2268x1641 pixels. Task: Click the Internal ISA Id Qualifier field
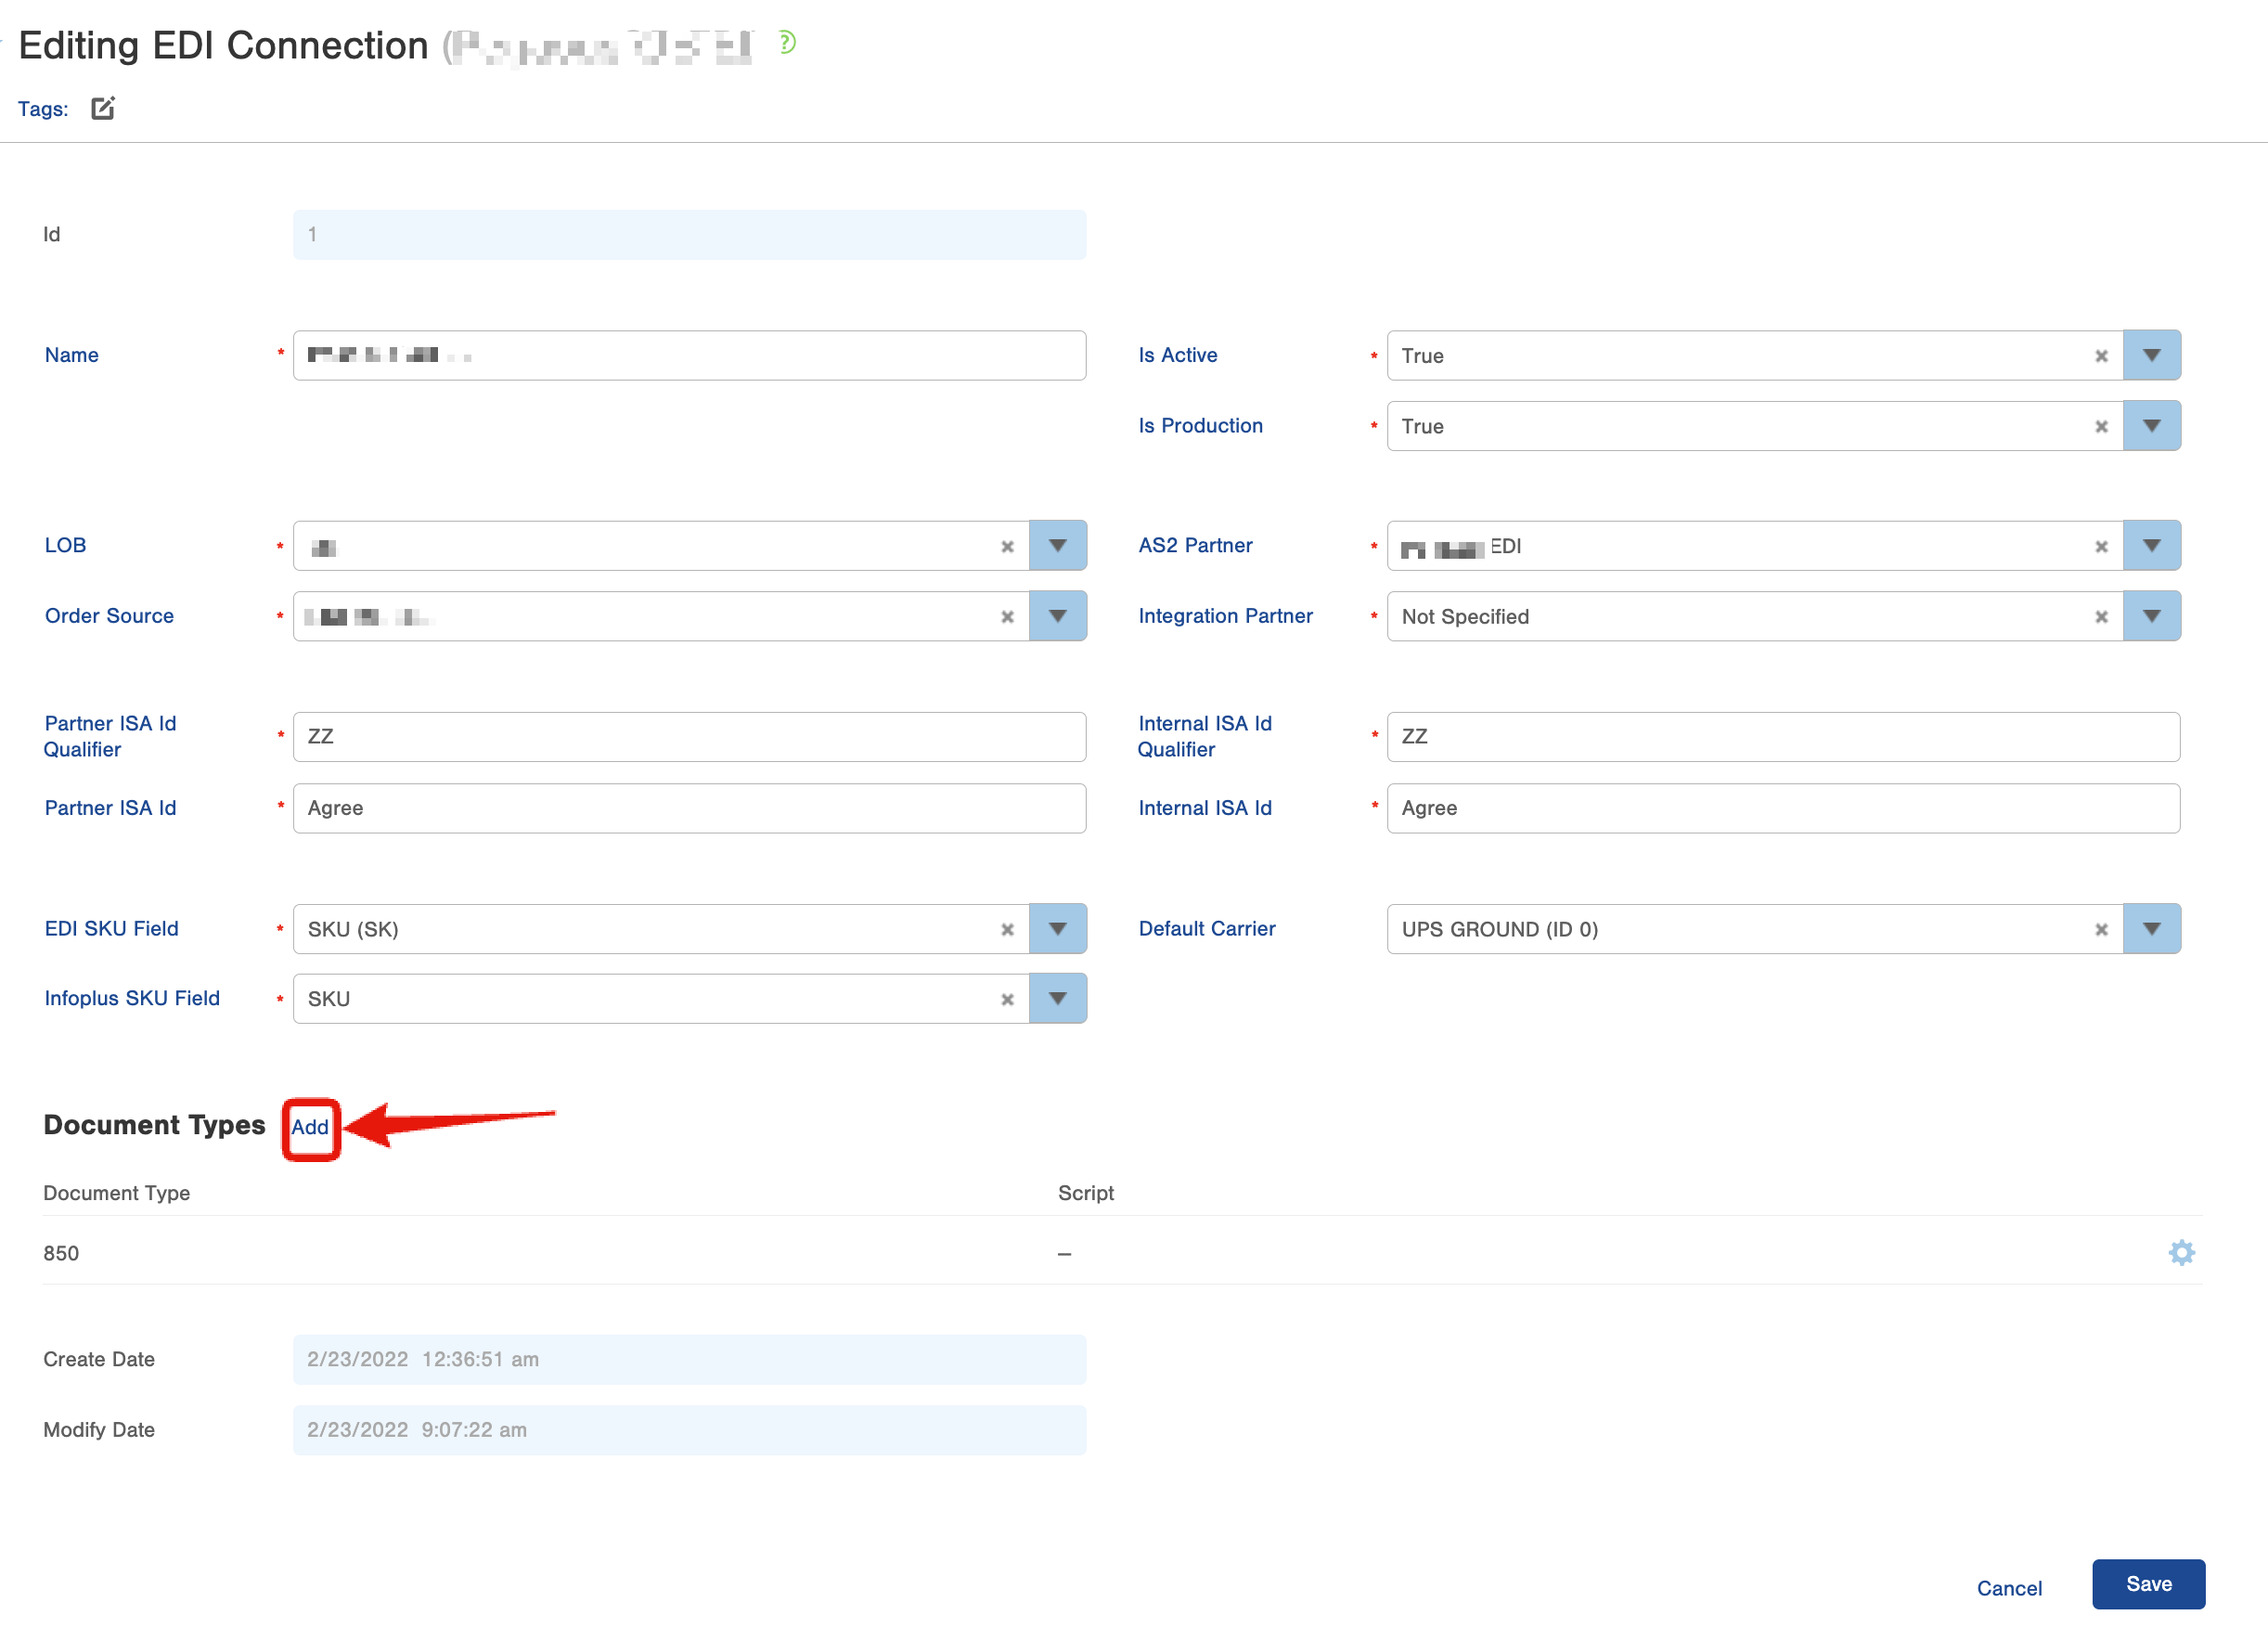1782,737
